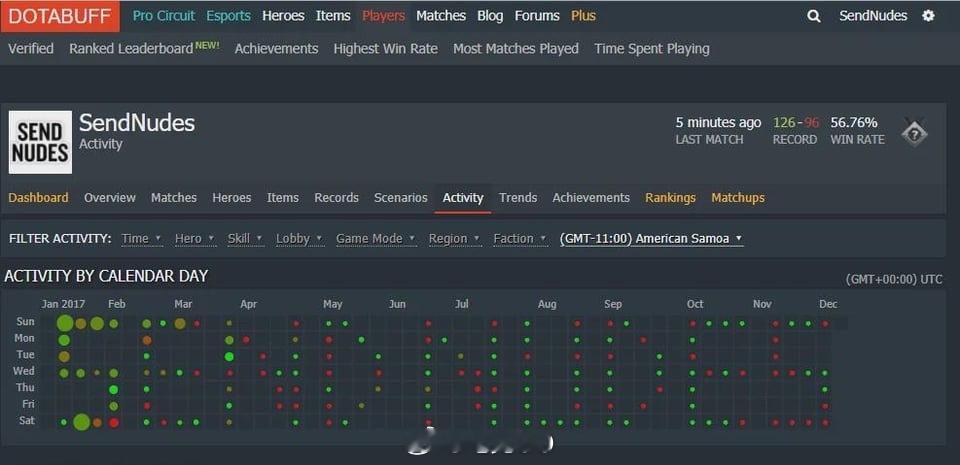Click the SendNudes profile name heading
The image size is (960, 465).
137,123
